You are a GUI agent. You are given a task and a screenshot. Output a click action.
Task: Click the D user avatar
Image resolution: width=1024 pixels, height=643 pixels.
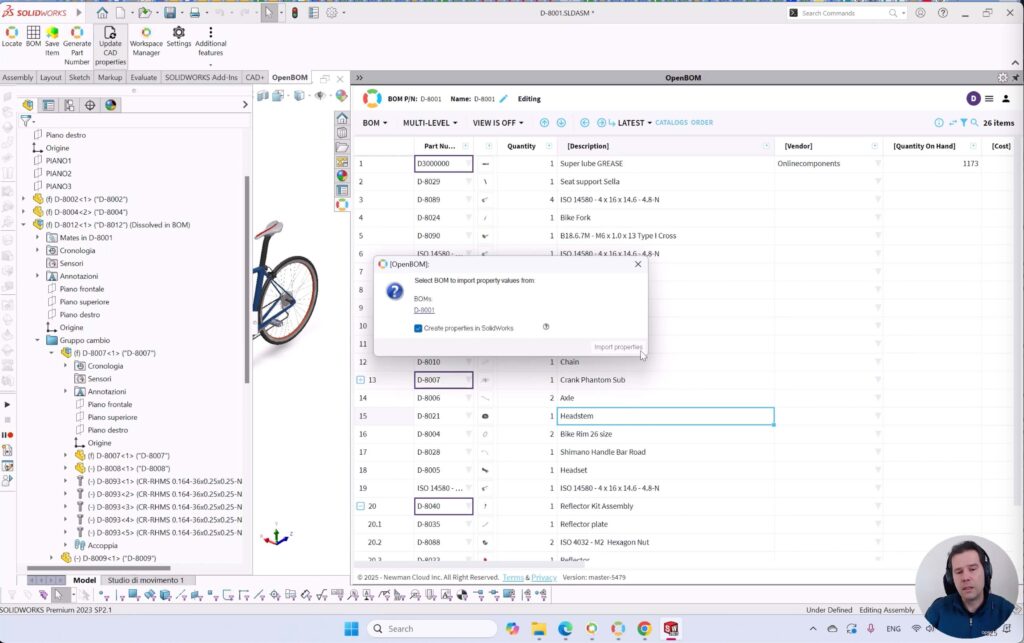pyautogui.click(x=973, y=99)
